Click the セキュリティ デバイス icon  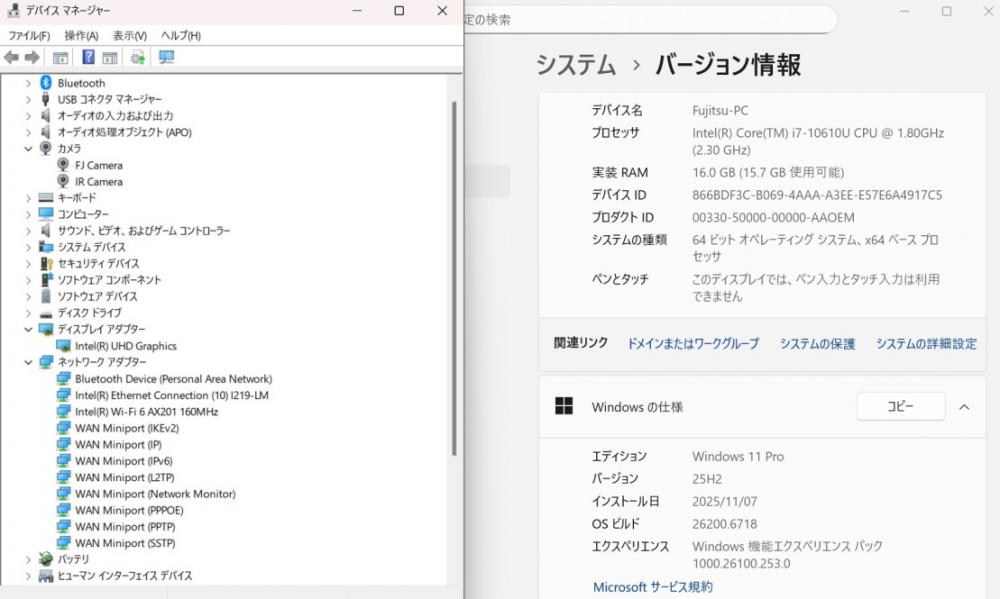pyautogui.click(x=46, y=263)
